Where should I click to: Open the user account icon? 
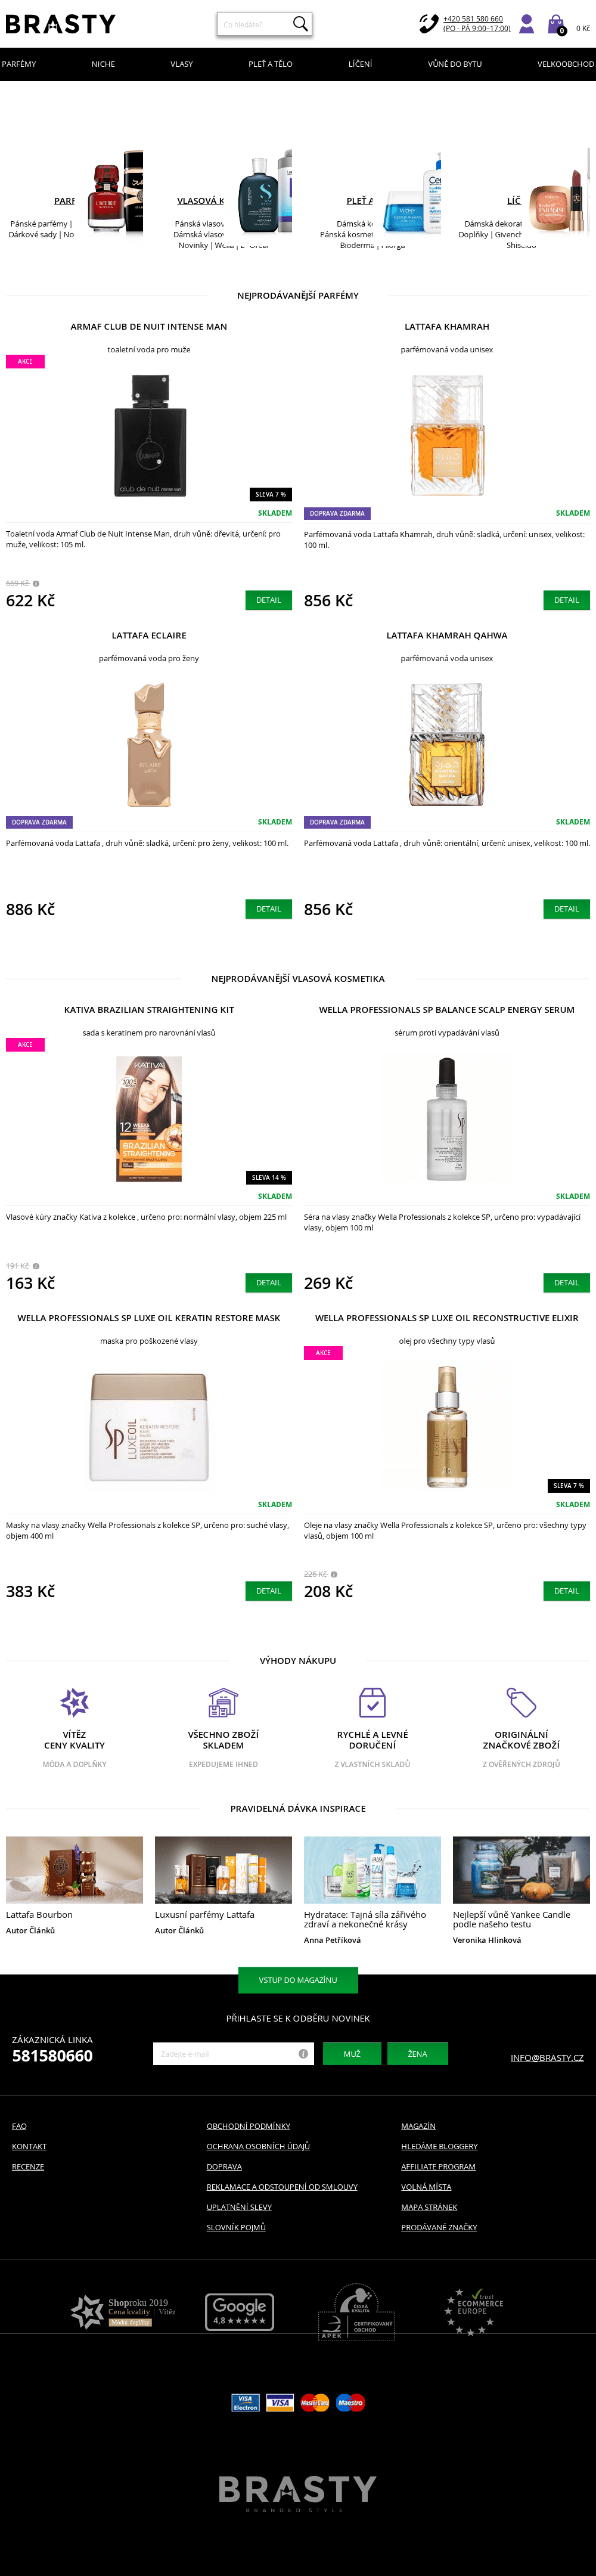[526, 24]
